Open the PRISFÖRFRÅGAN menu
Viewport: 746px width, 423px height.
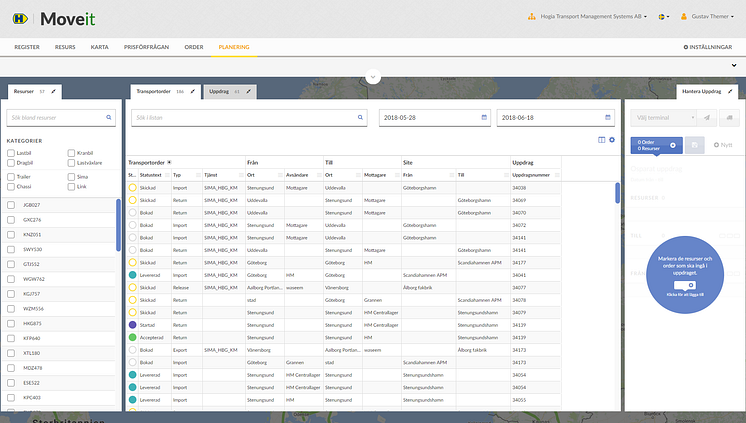(x=147, y=47)
